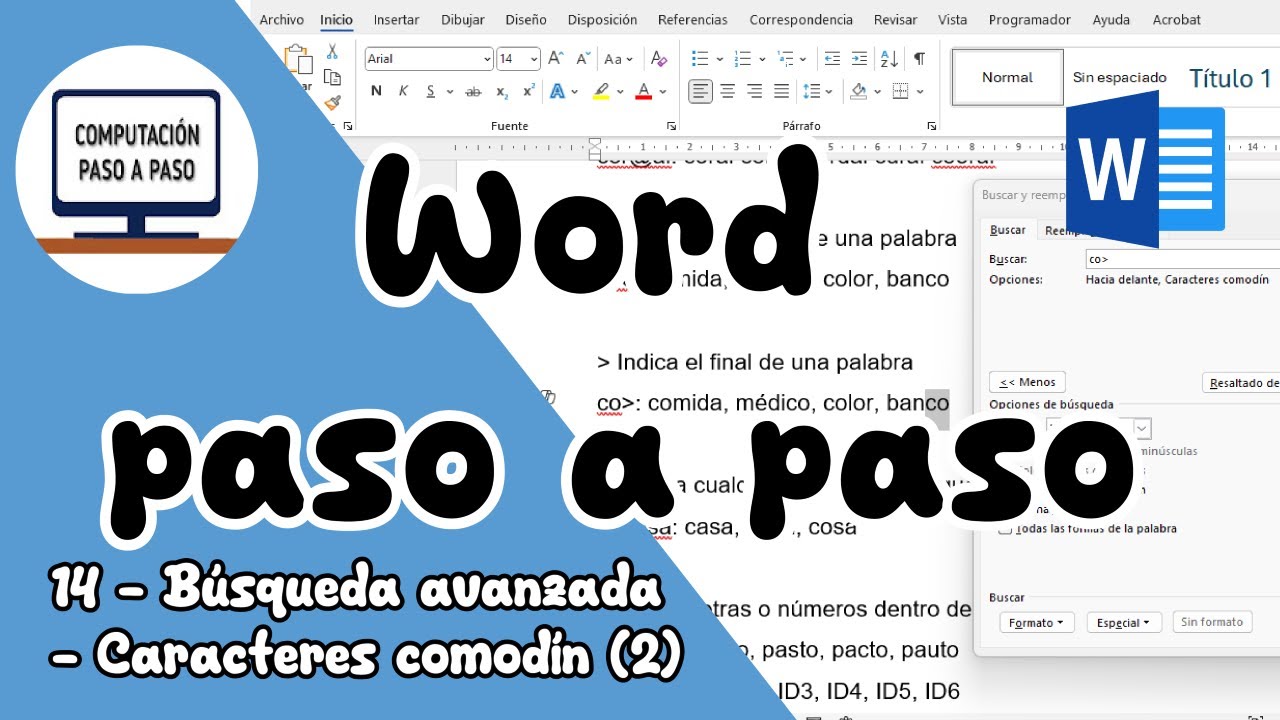Switch to the Insertar ribbon tab
The image size is (1280, 720).
point(396,20)
